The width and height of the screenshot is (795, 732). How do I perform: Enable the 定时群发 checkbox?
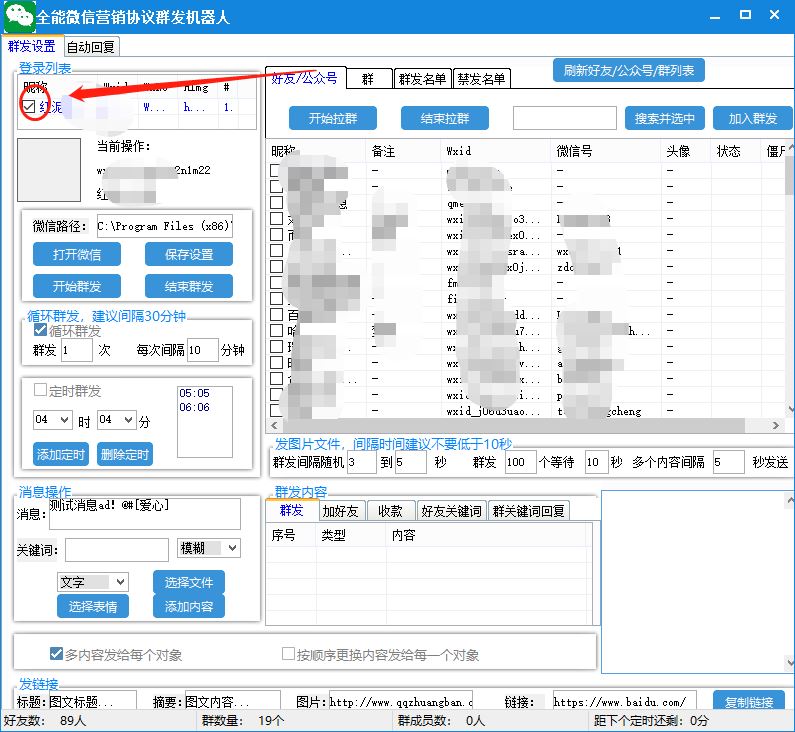click(41, 391)
